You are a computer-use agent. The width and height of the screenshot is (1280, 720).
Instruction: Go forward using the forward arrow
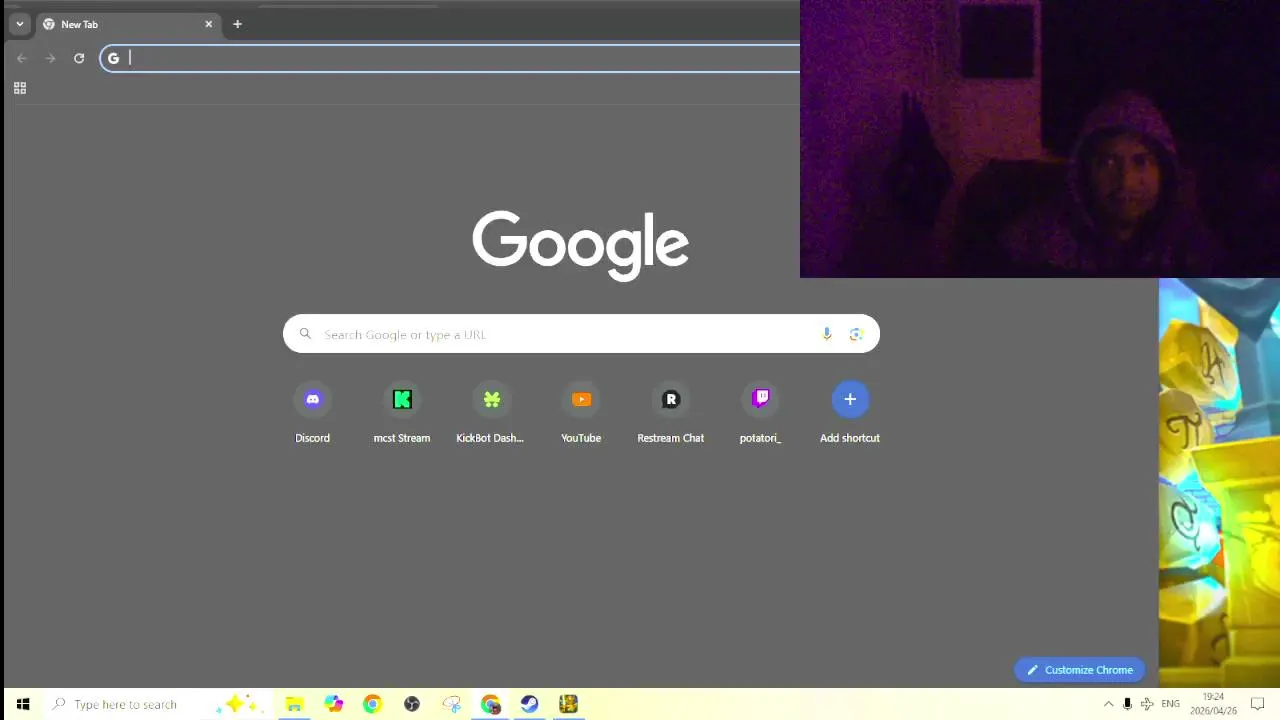pos(50,58)
